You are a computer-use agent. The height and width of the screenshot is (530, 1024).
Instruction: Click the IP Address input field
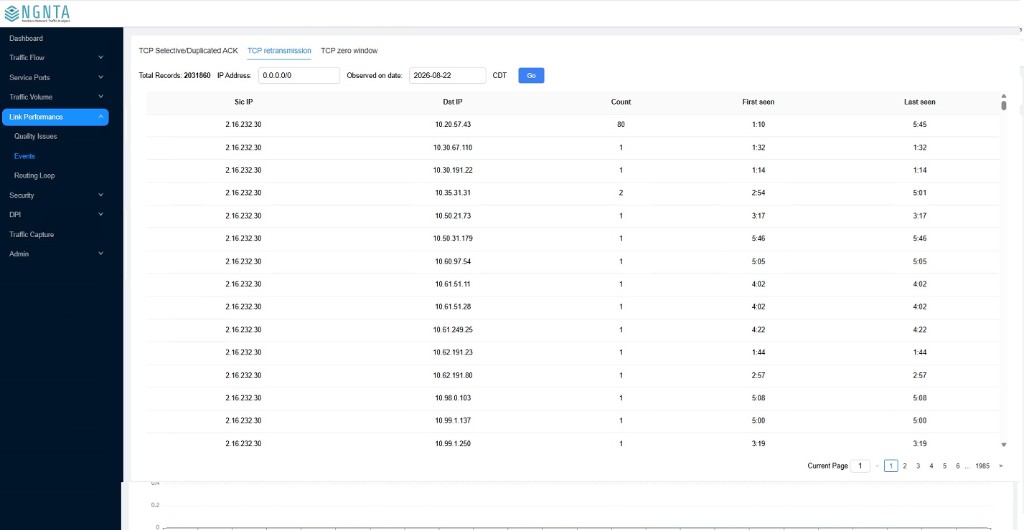(299, 75)
